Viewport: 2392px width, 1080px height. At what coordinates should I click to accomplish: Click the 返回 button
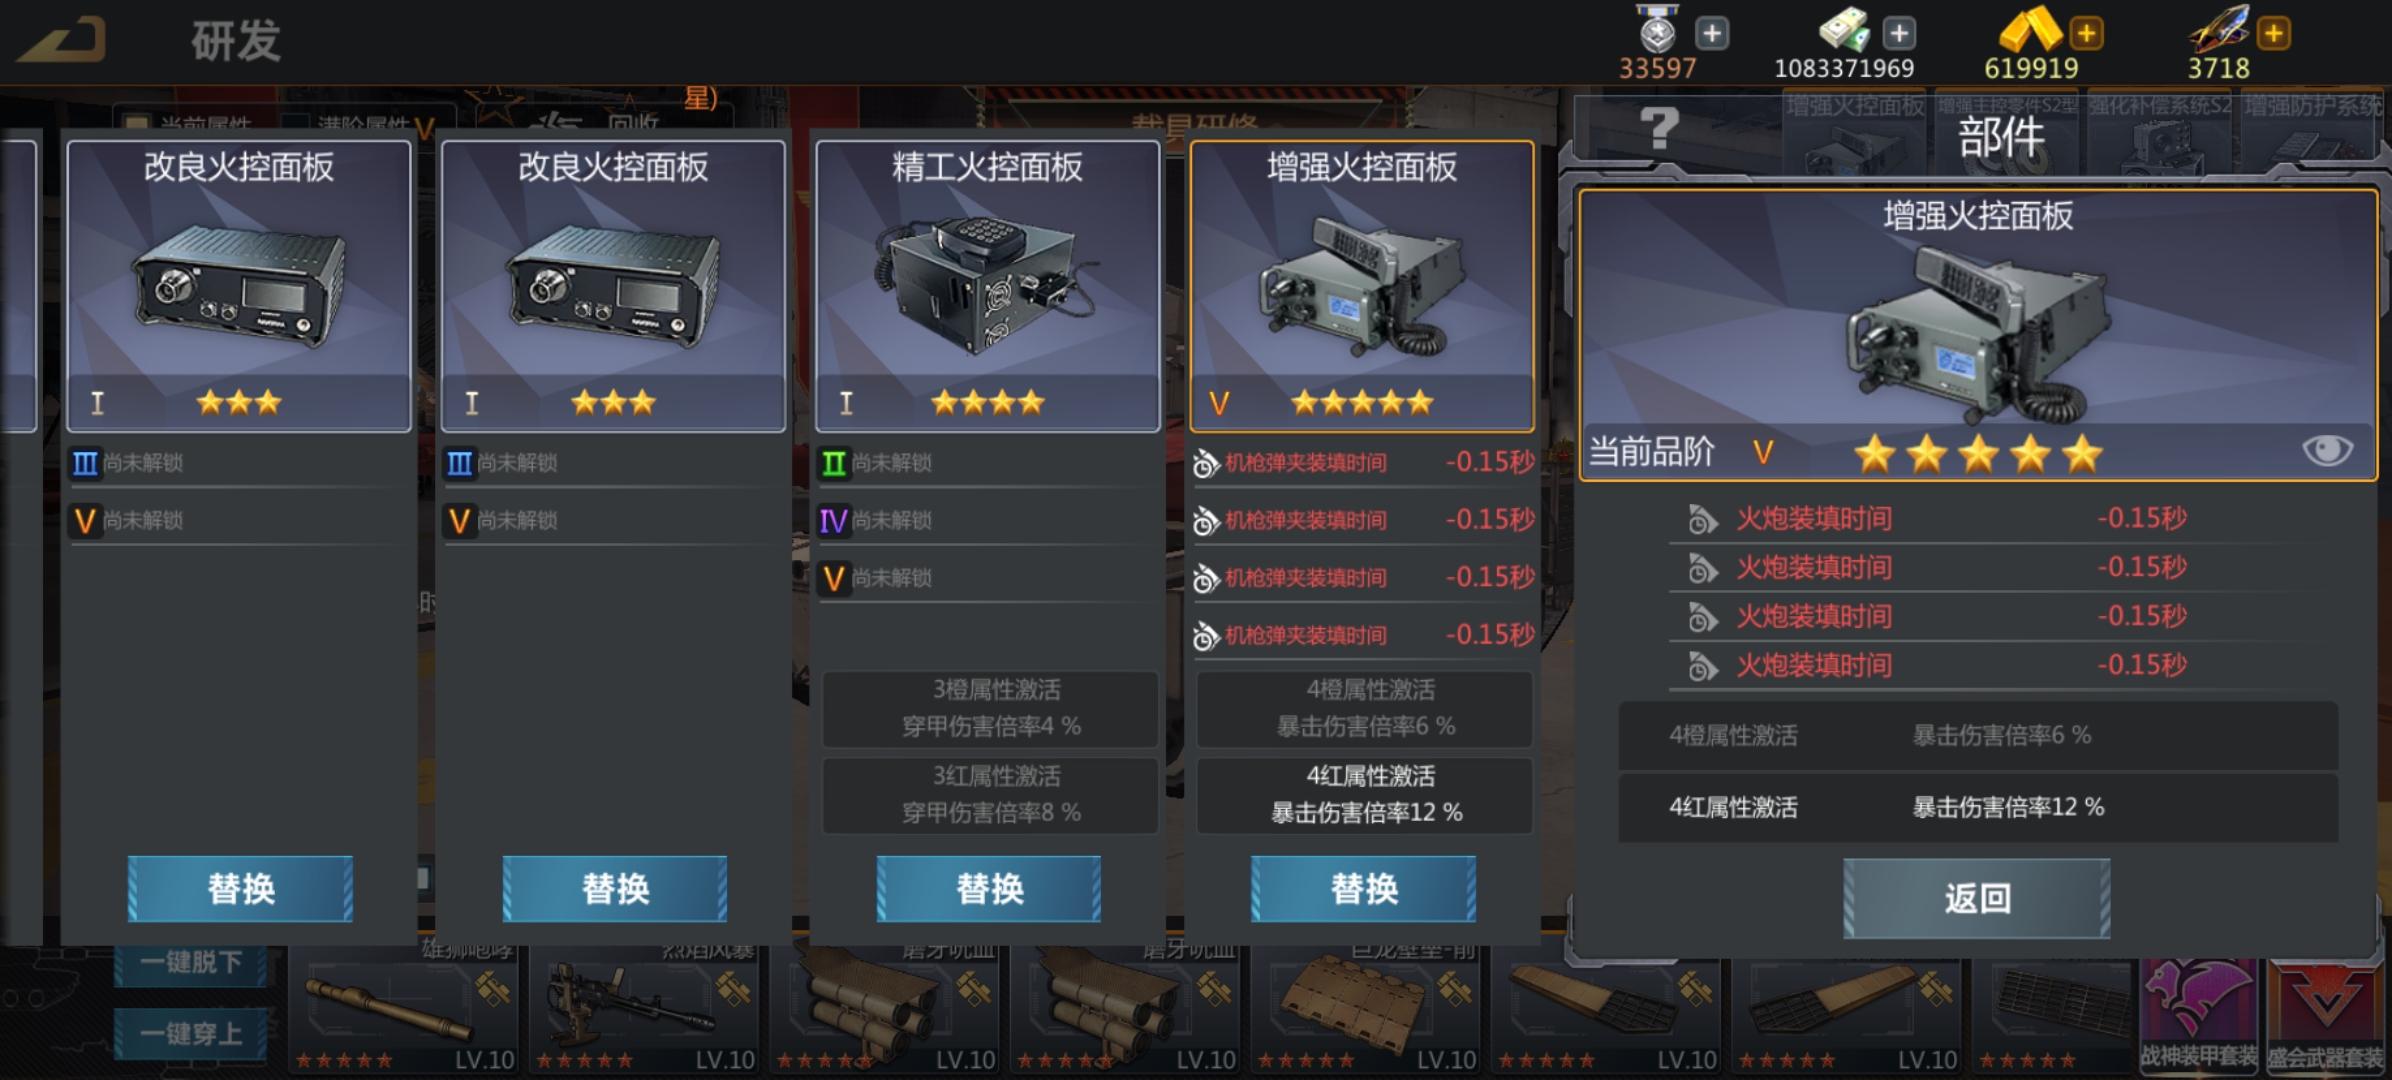[1977, 898]
